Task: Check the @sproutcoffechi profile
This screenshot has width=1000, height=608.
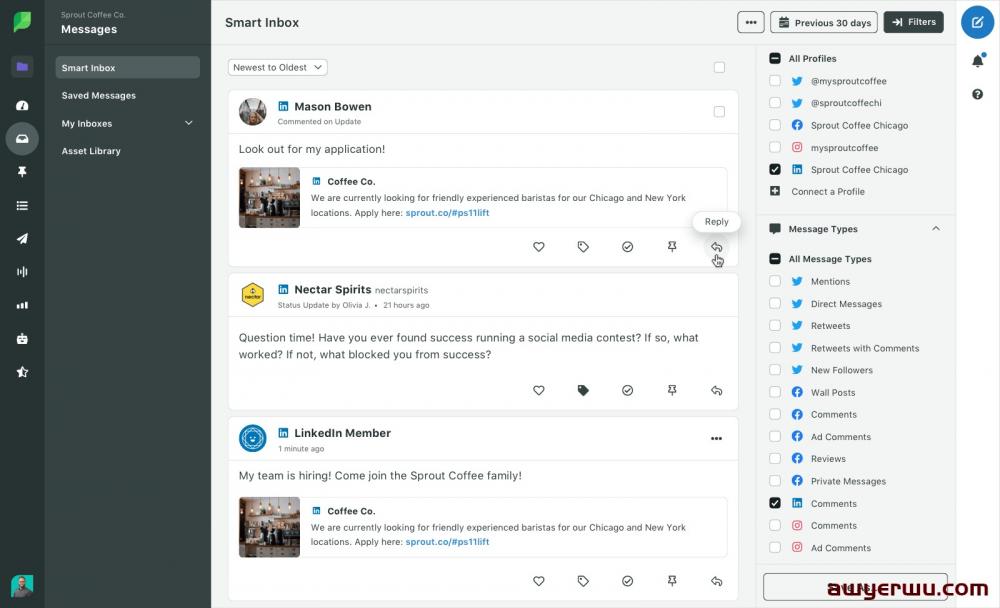Action: 775,103
